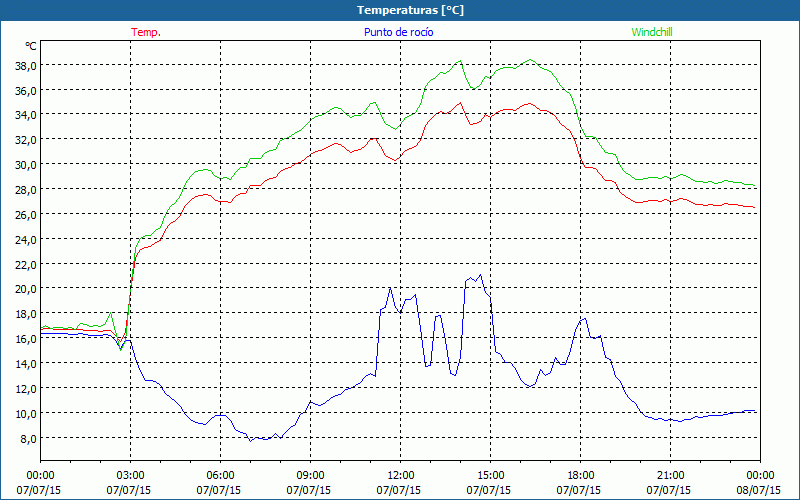Click the 36,0 y-axis value

click(x=25, y=91)
